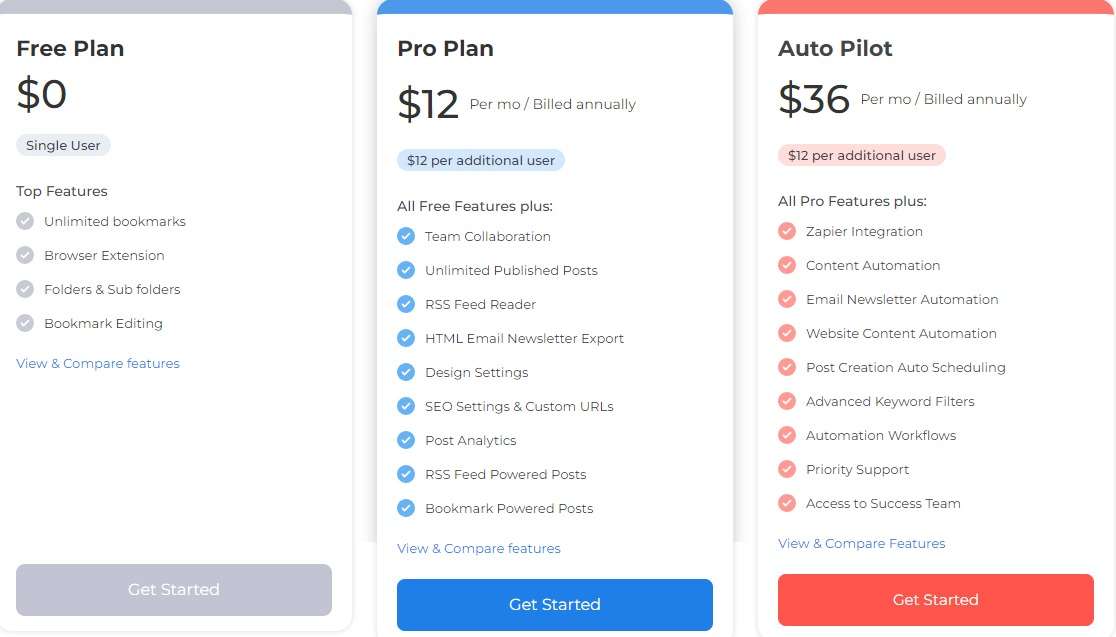Toggle the checkmark beside Bookmark Editing
The image size is (1116, 637).
(24, 323)
